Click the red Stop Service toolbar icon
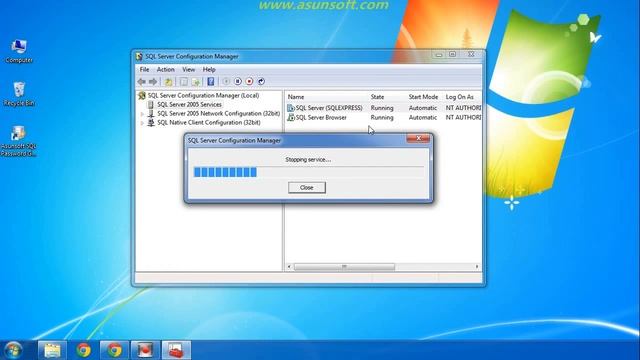 point(249,82)
